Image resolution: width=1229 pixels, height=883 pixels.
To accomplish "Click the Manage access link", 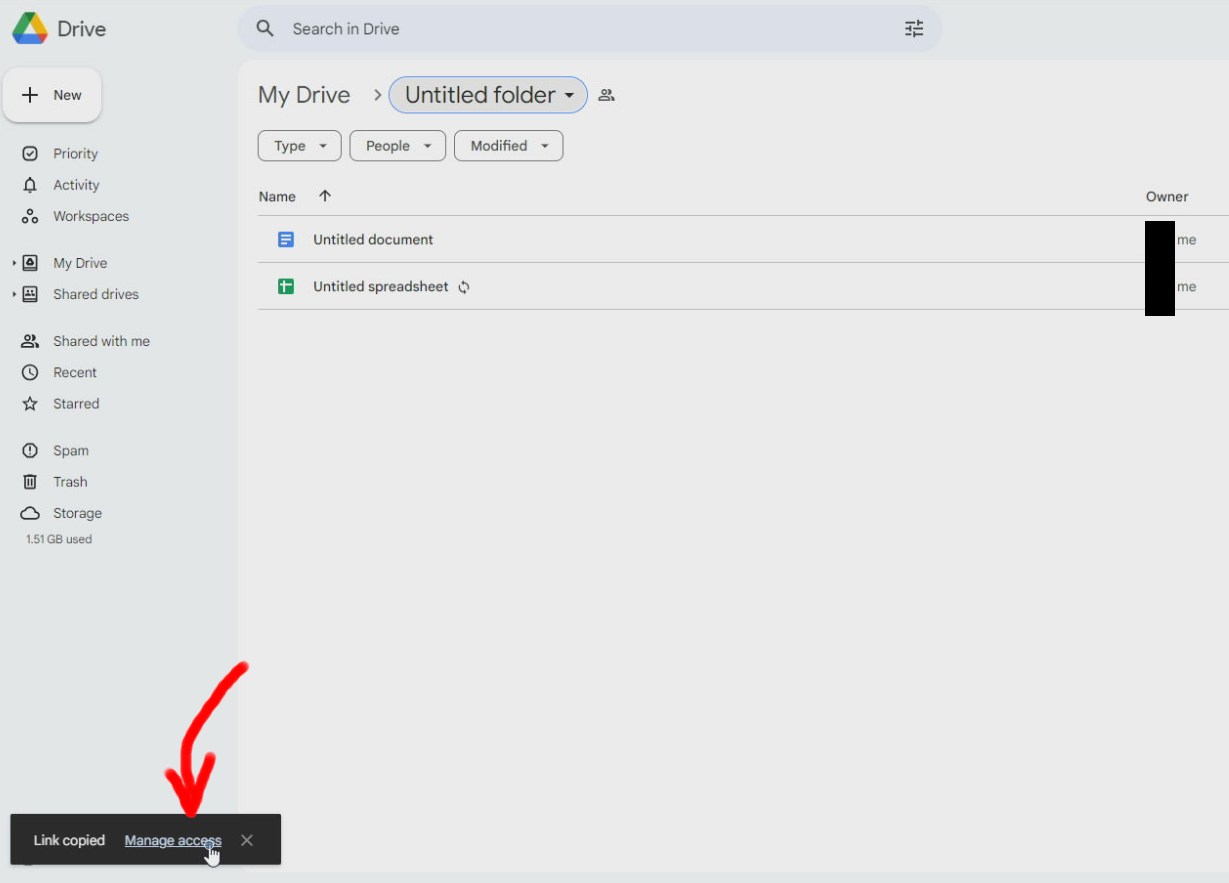I will (x=172, y=841).
